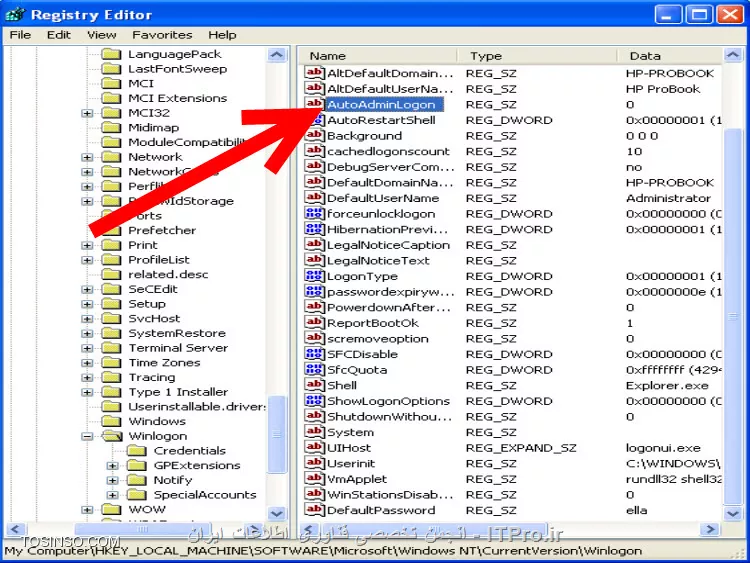Click the LegalNoticeText string icon
This screenshot has width=750, height=563.
[314, 260]
